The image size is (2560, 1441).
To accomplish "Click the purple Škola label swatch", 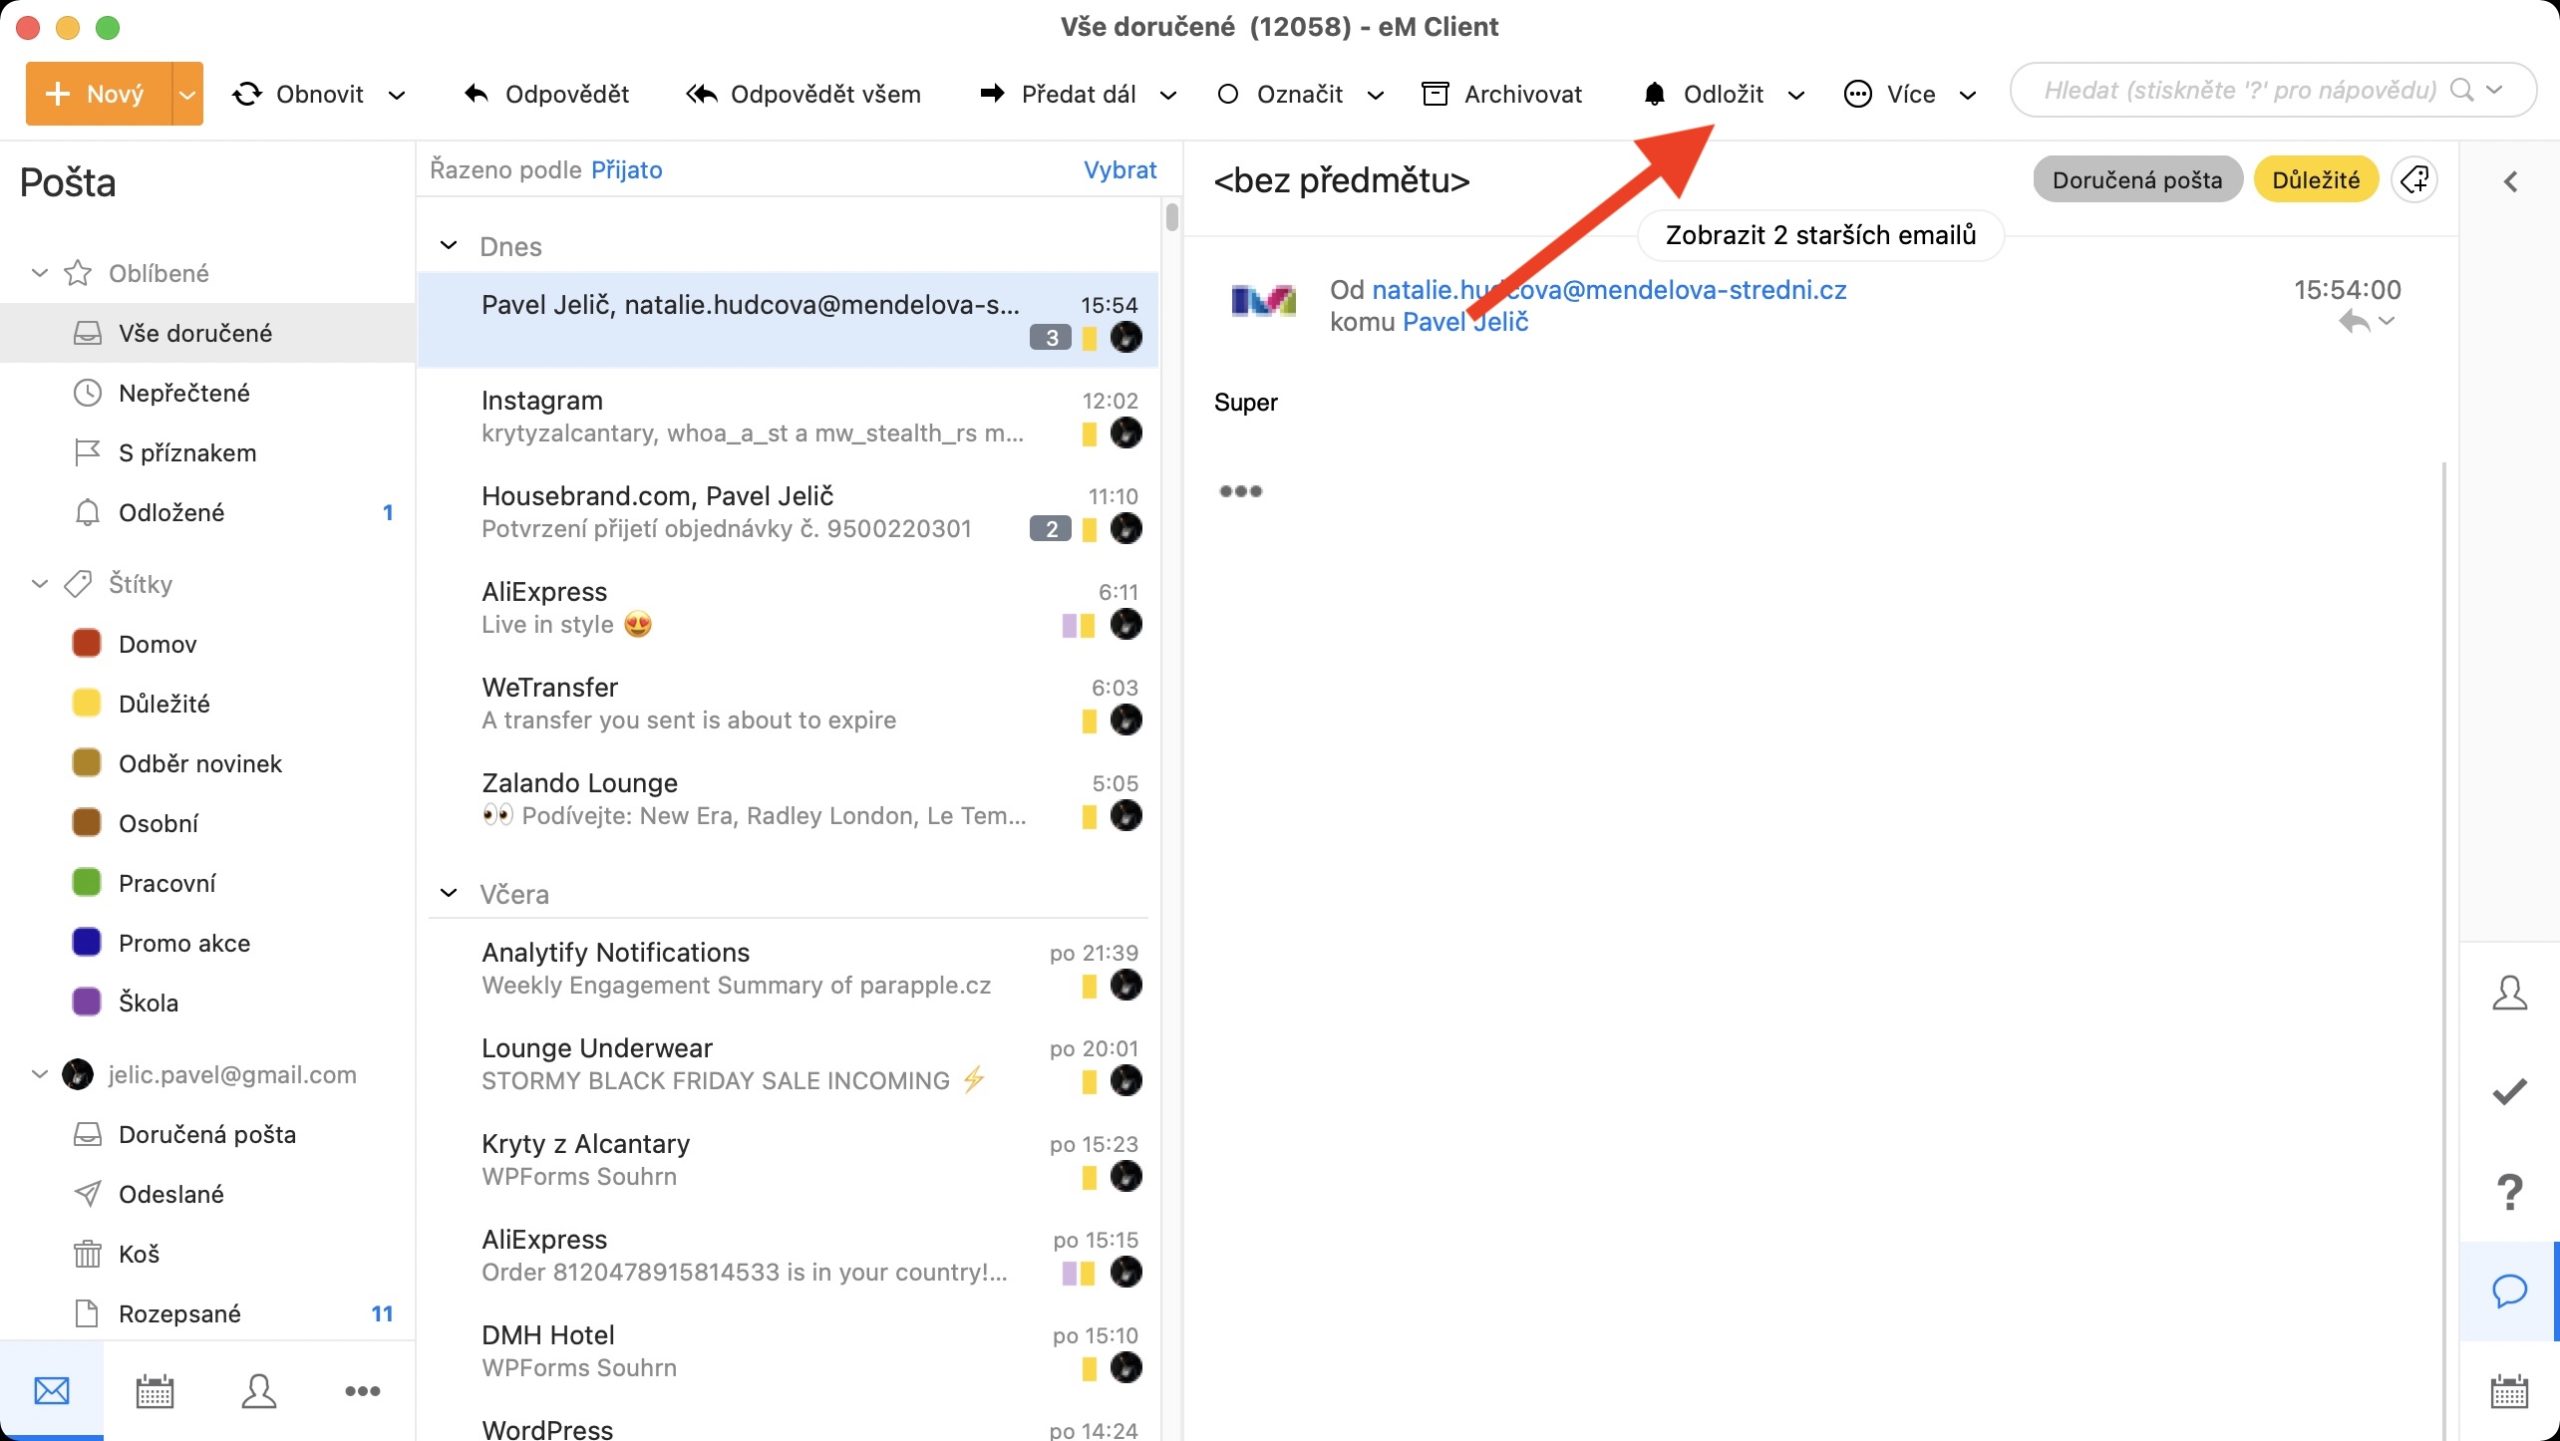I will pyautogui.click(x=86, y=1002).
